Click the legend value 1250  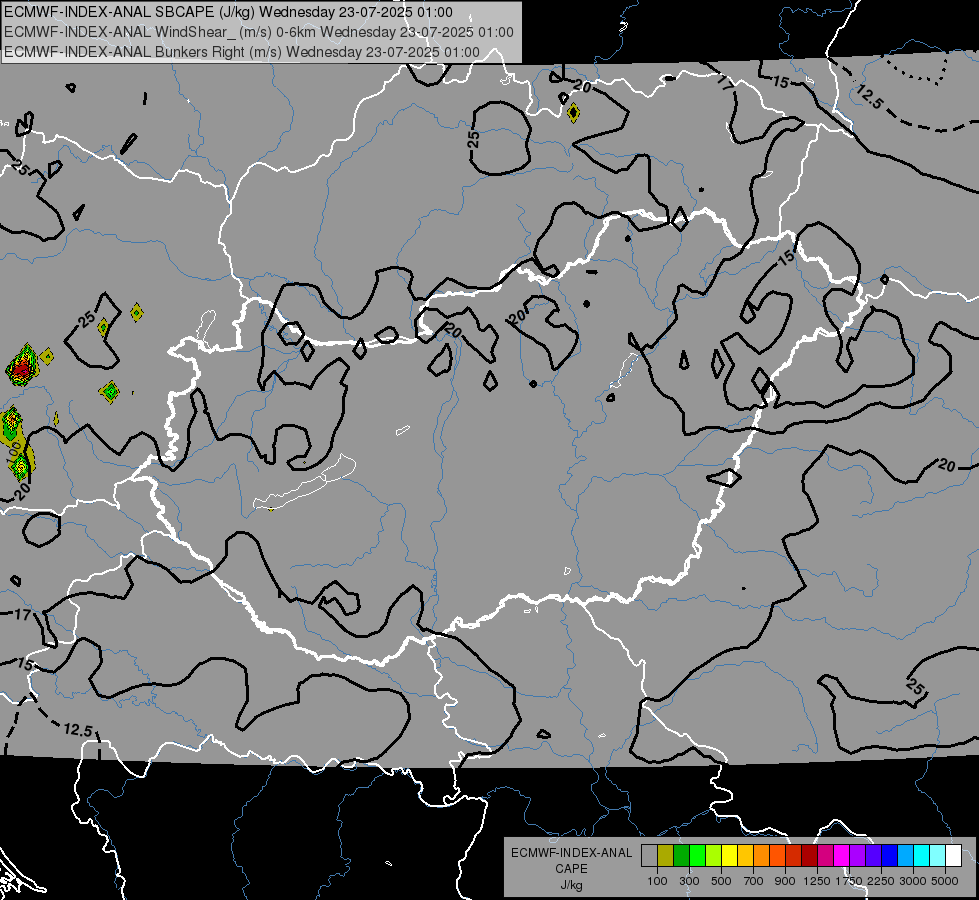[817, 881]
